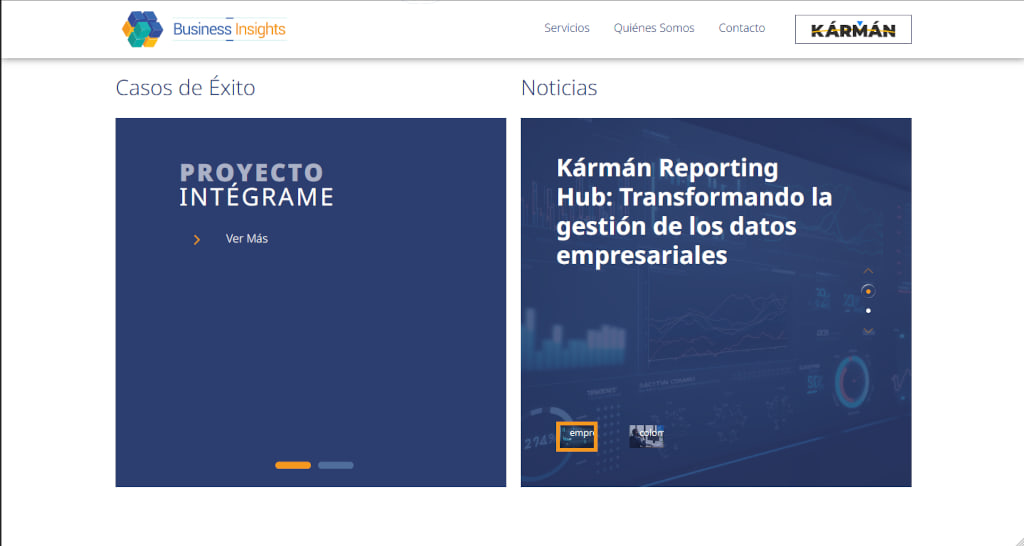Click the Casos de Éxito heading
Image resolution: width=1024 pixels, height=546 pixels.
click(185, 88)
